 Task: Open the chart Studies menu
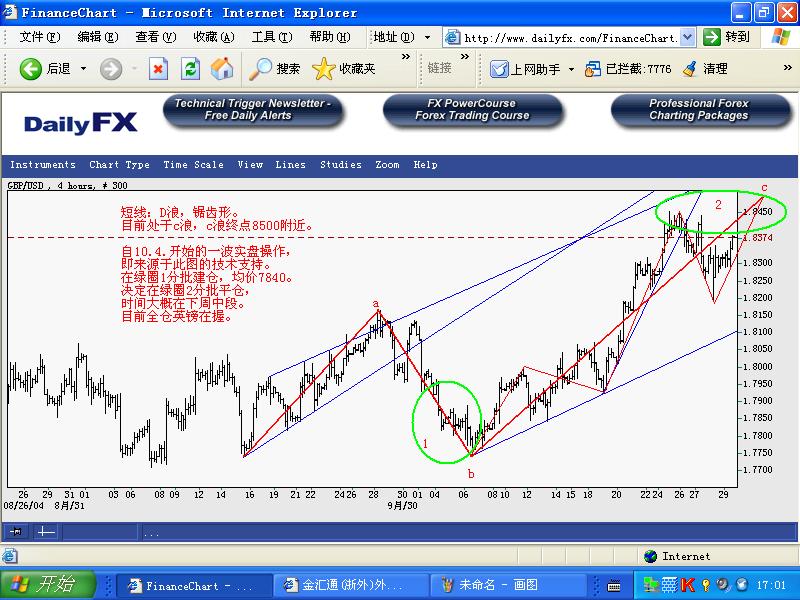[x=341, y=165]
